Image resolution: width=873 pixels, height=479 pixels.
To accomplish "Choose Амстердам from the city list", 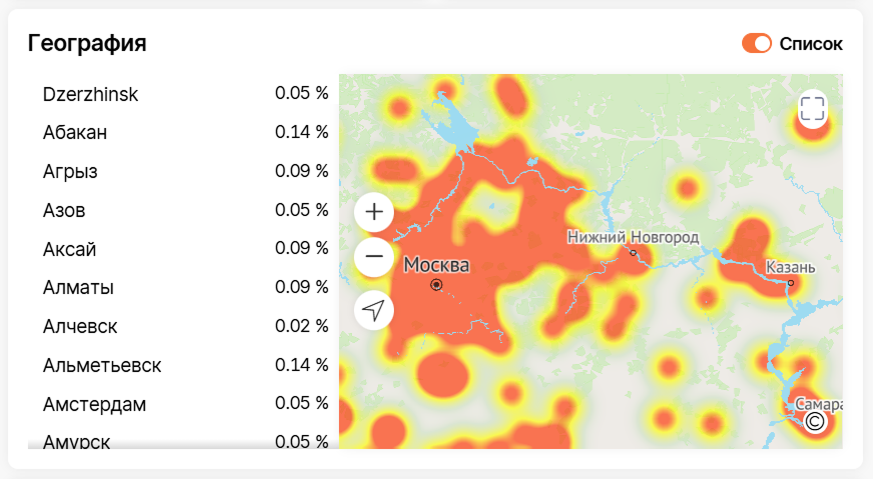I will click(94, 404).
